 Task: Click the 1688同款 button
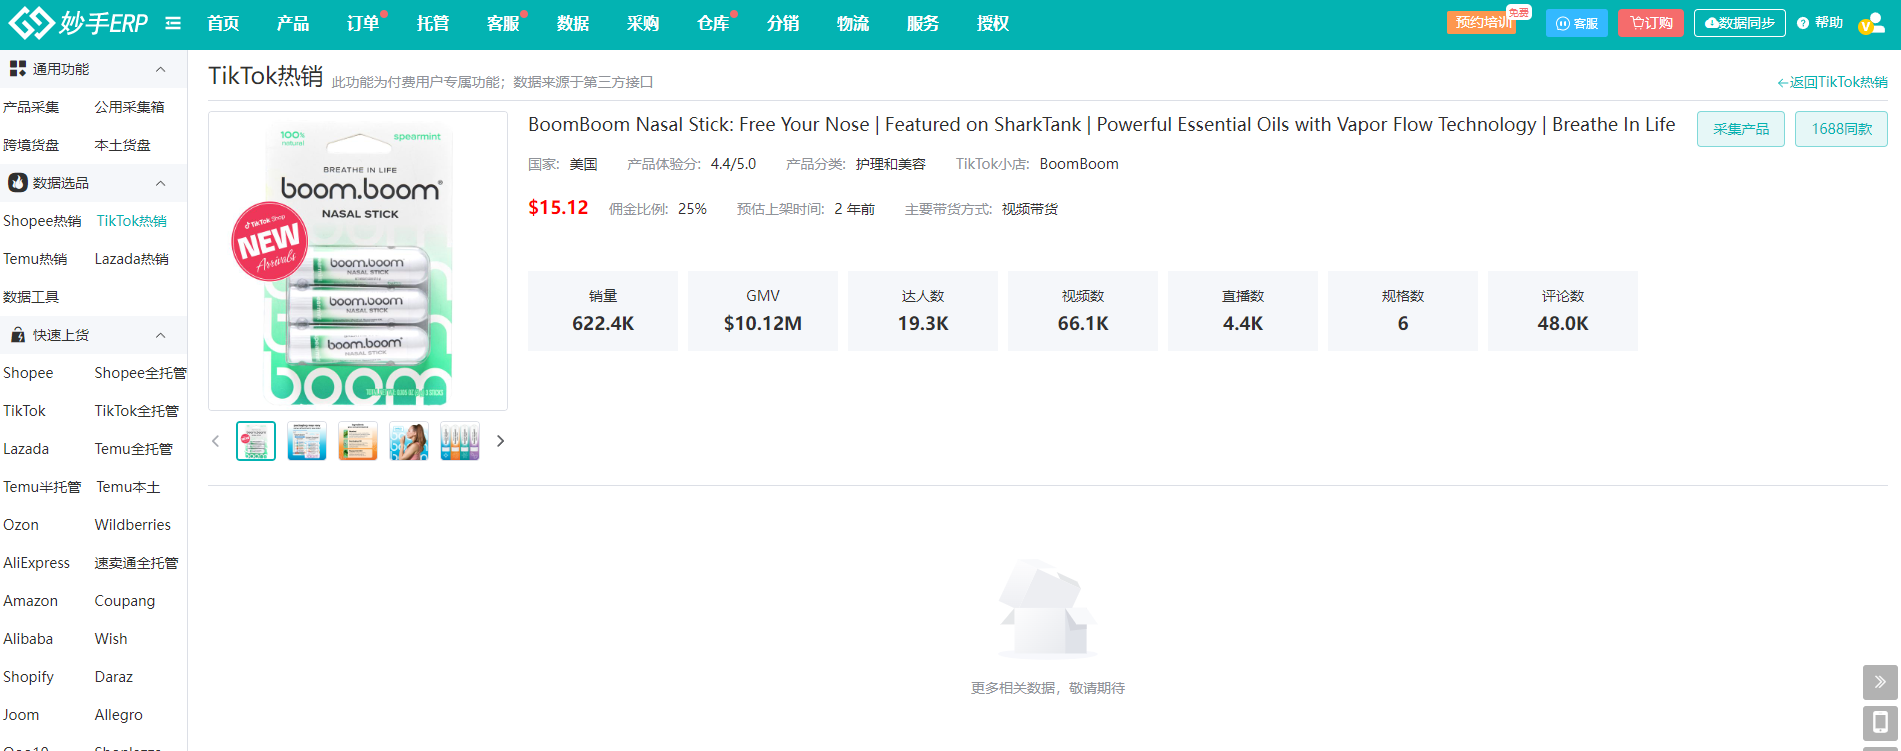(1841, 129)
